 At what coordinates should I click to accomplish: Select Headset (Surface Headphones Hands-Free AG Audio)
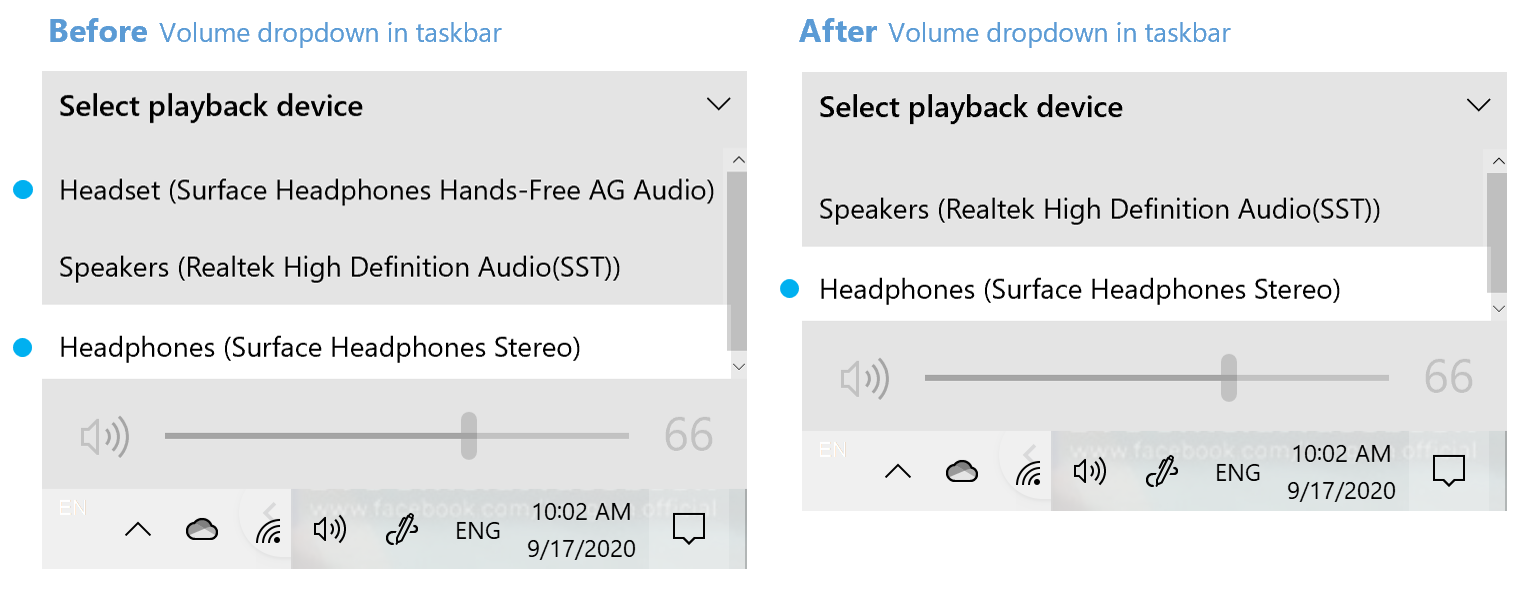[x=386, y=190]
